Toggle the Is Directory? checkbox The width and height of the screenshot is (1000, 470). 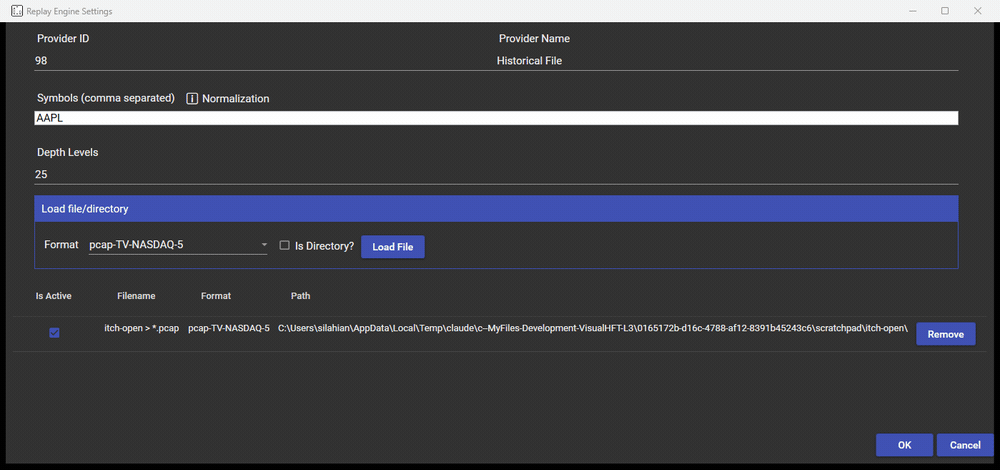[x=285, y=246]
